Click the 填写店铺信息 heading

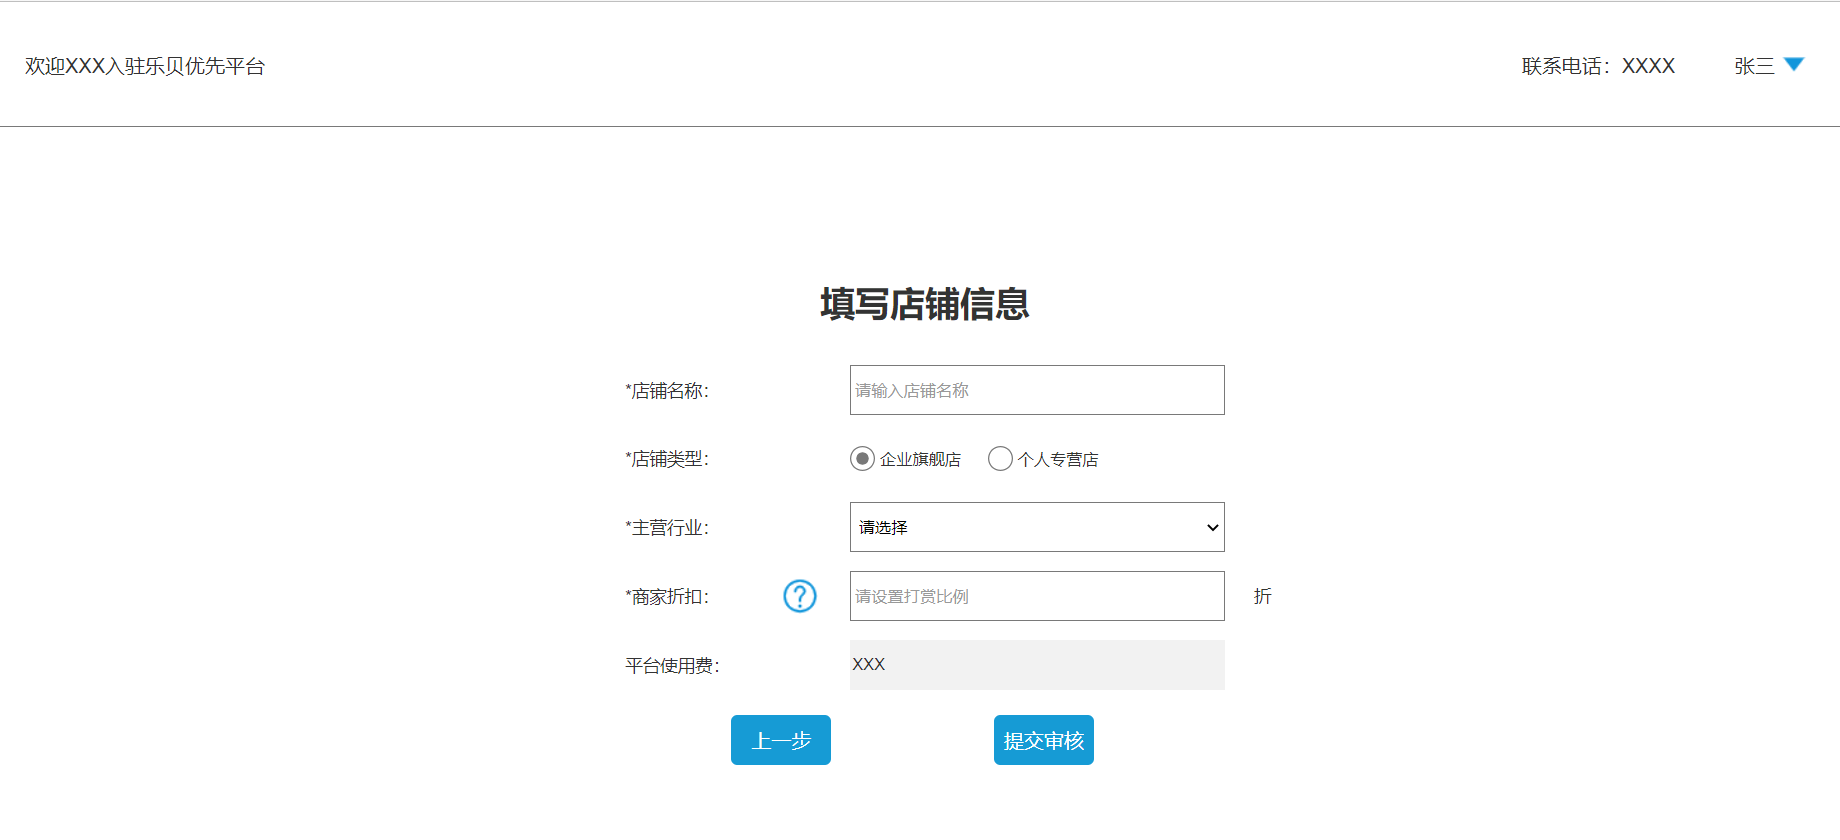[925, 304]
